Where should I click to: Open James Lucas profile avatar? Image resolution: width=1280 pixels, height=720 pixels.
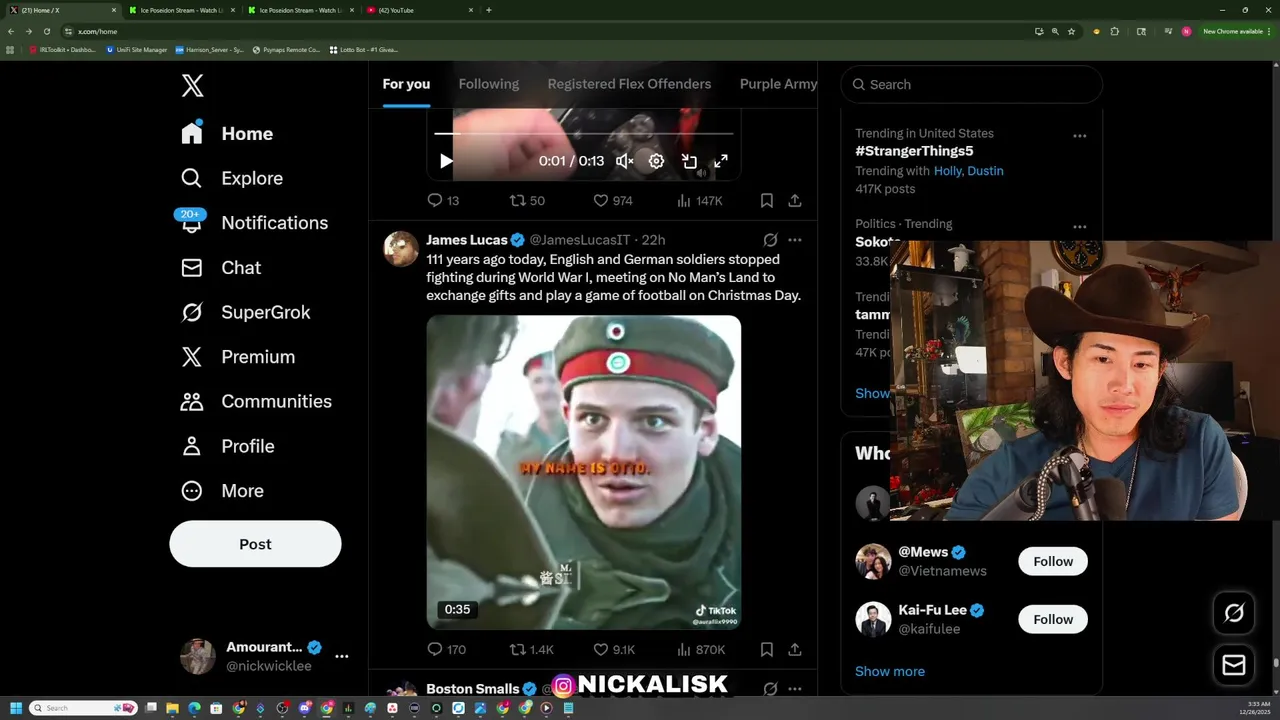coord(401,249)
